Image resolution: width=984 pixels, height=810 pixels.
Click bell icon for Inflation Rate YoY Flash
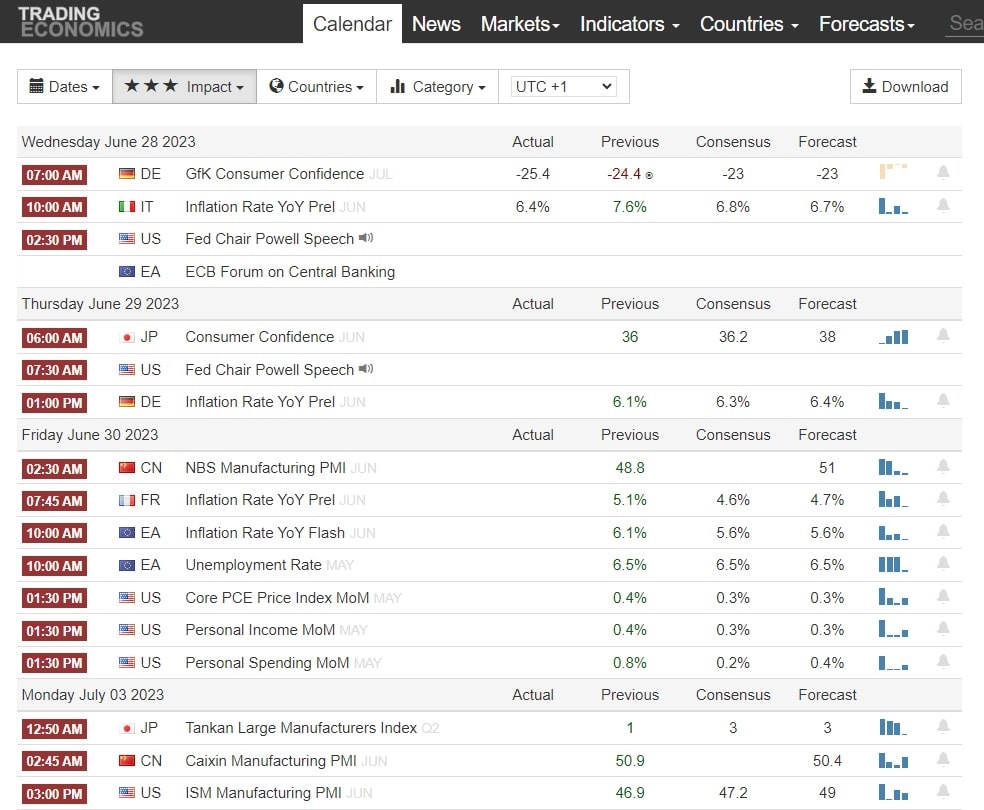943,531
